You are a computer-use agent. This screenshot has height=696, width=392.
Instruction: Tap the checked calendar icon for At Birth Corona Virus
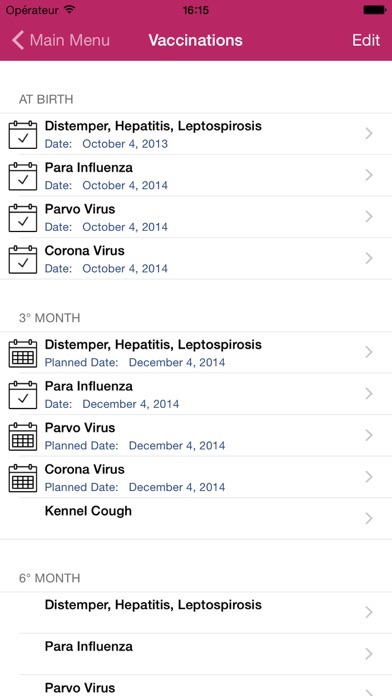23,259
